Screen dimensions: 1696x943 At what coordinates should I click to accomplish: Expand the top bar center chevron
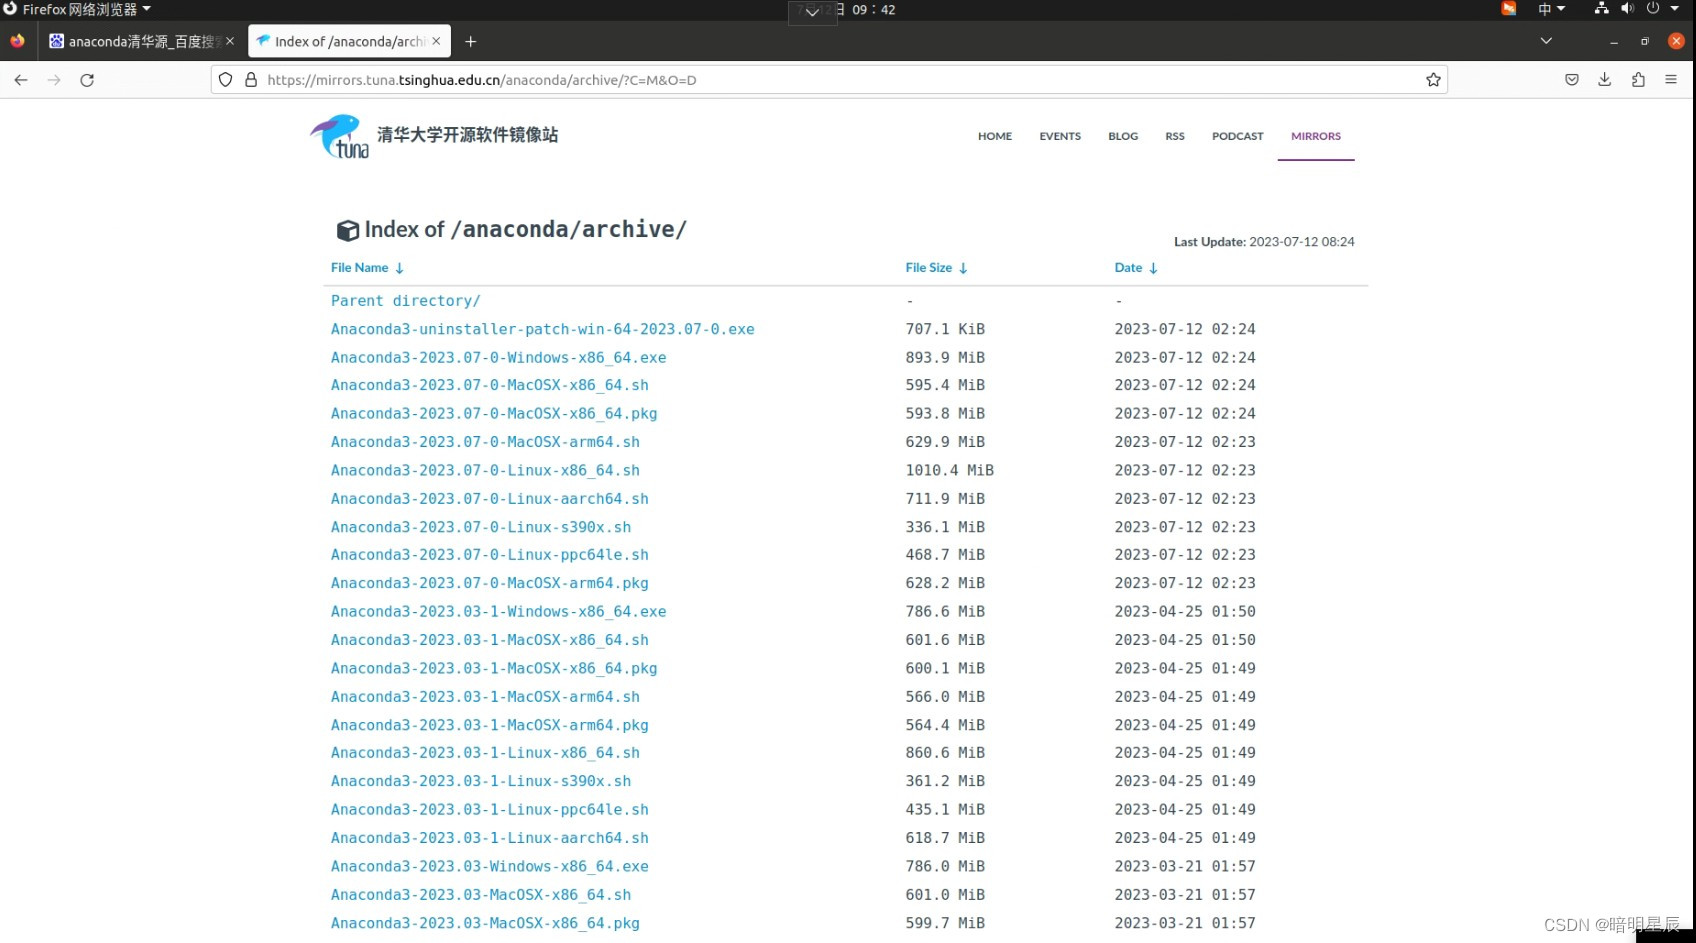click(812, 12)
